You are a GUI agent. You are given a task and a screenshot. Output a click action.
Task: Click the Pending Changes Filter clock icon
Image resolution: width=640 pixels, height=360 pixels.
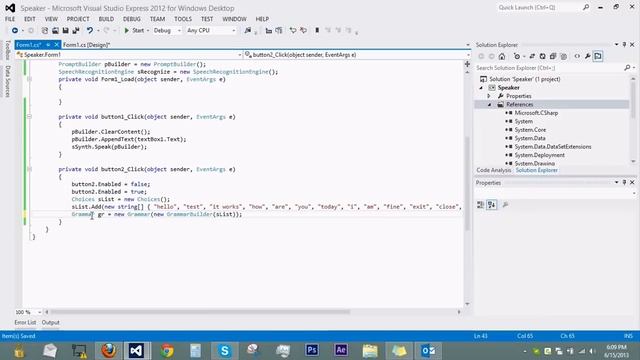coord(517,56)
